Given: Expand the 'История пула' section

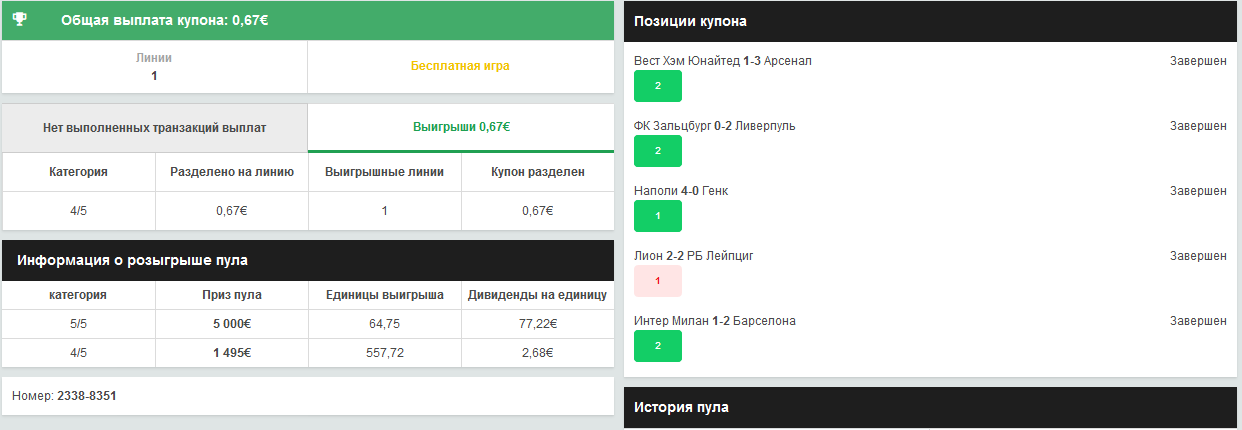Looking at the screenshot, I should click(930, 408).
